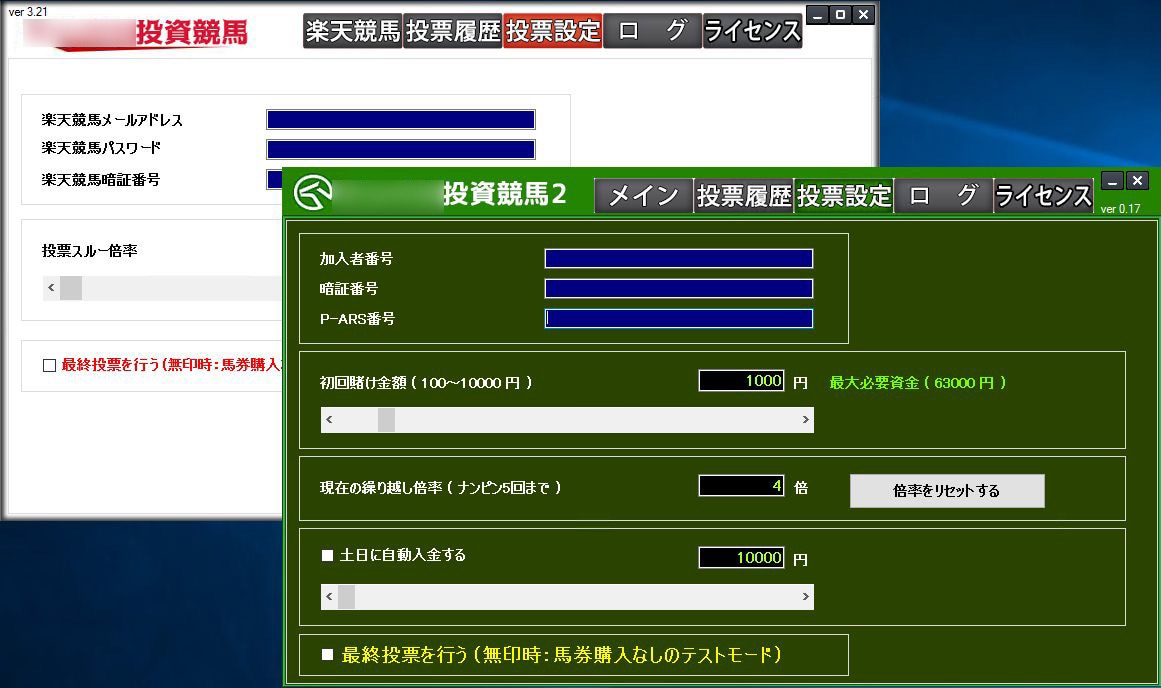Open 投票履歴 tab in back white window
This screenshot has height=688, width=1161.
click(453, 31)
